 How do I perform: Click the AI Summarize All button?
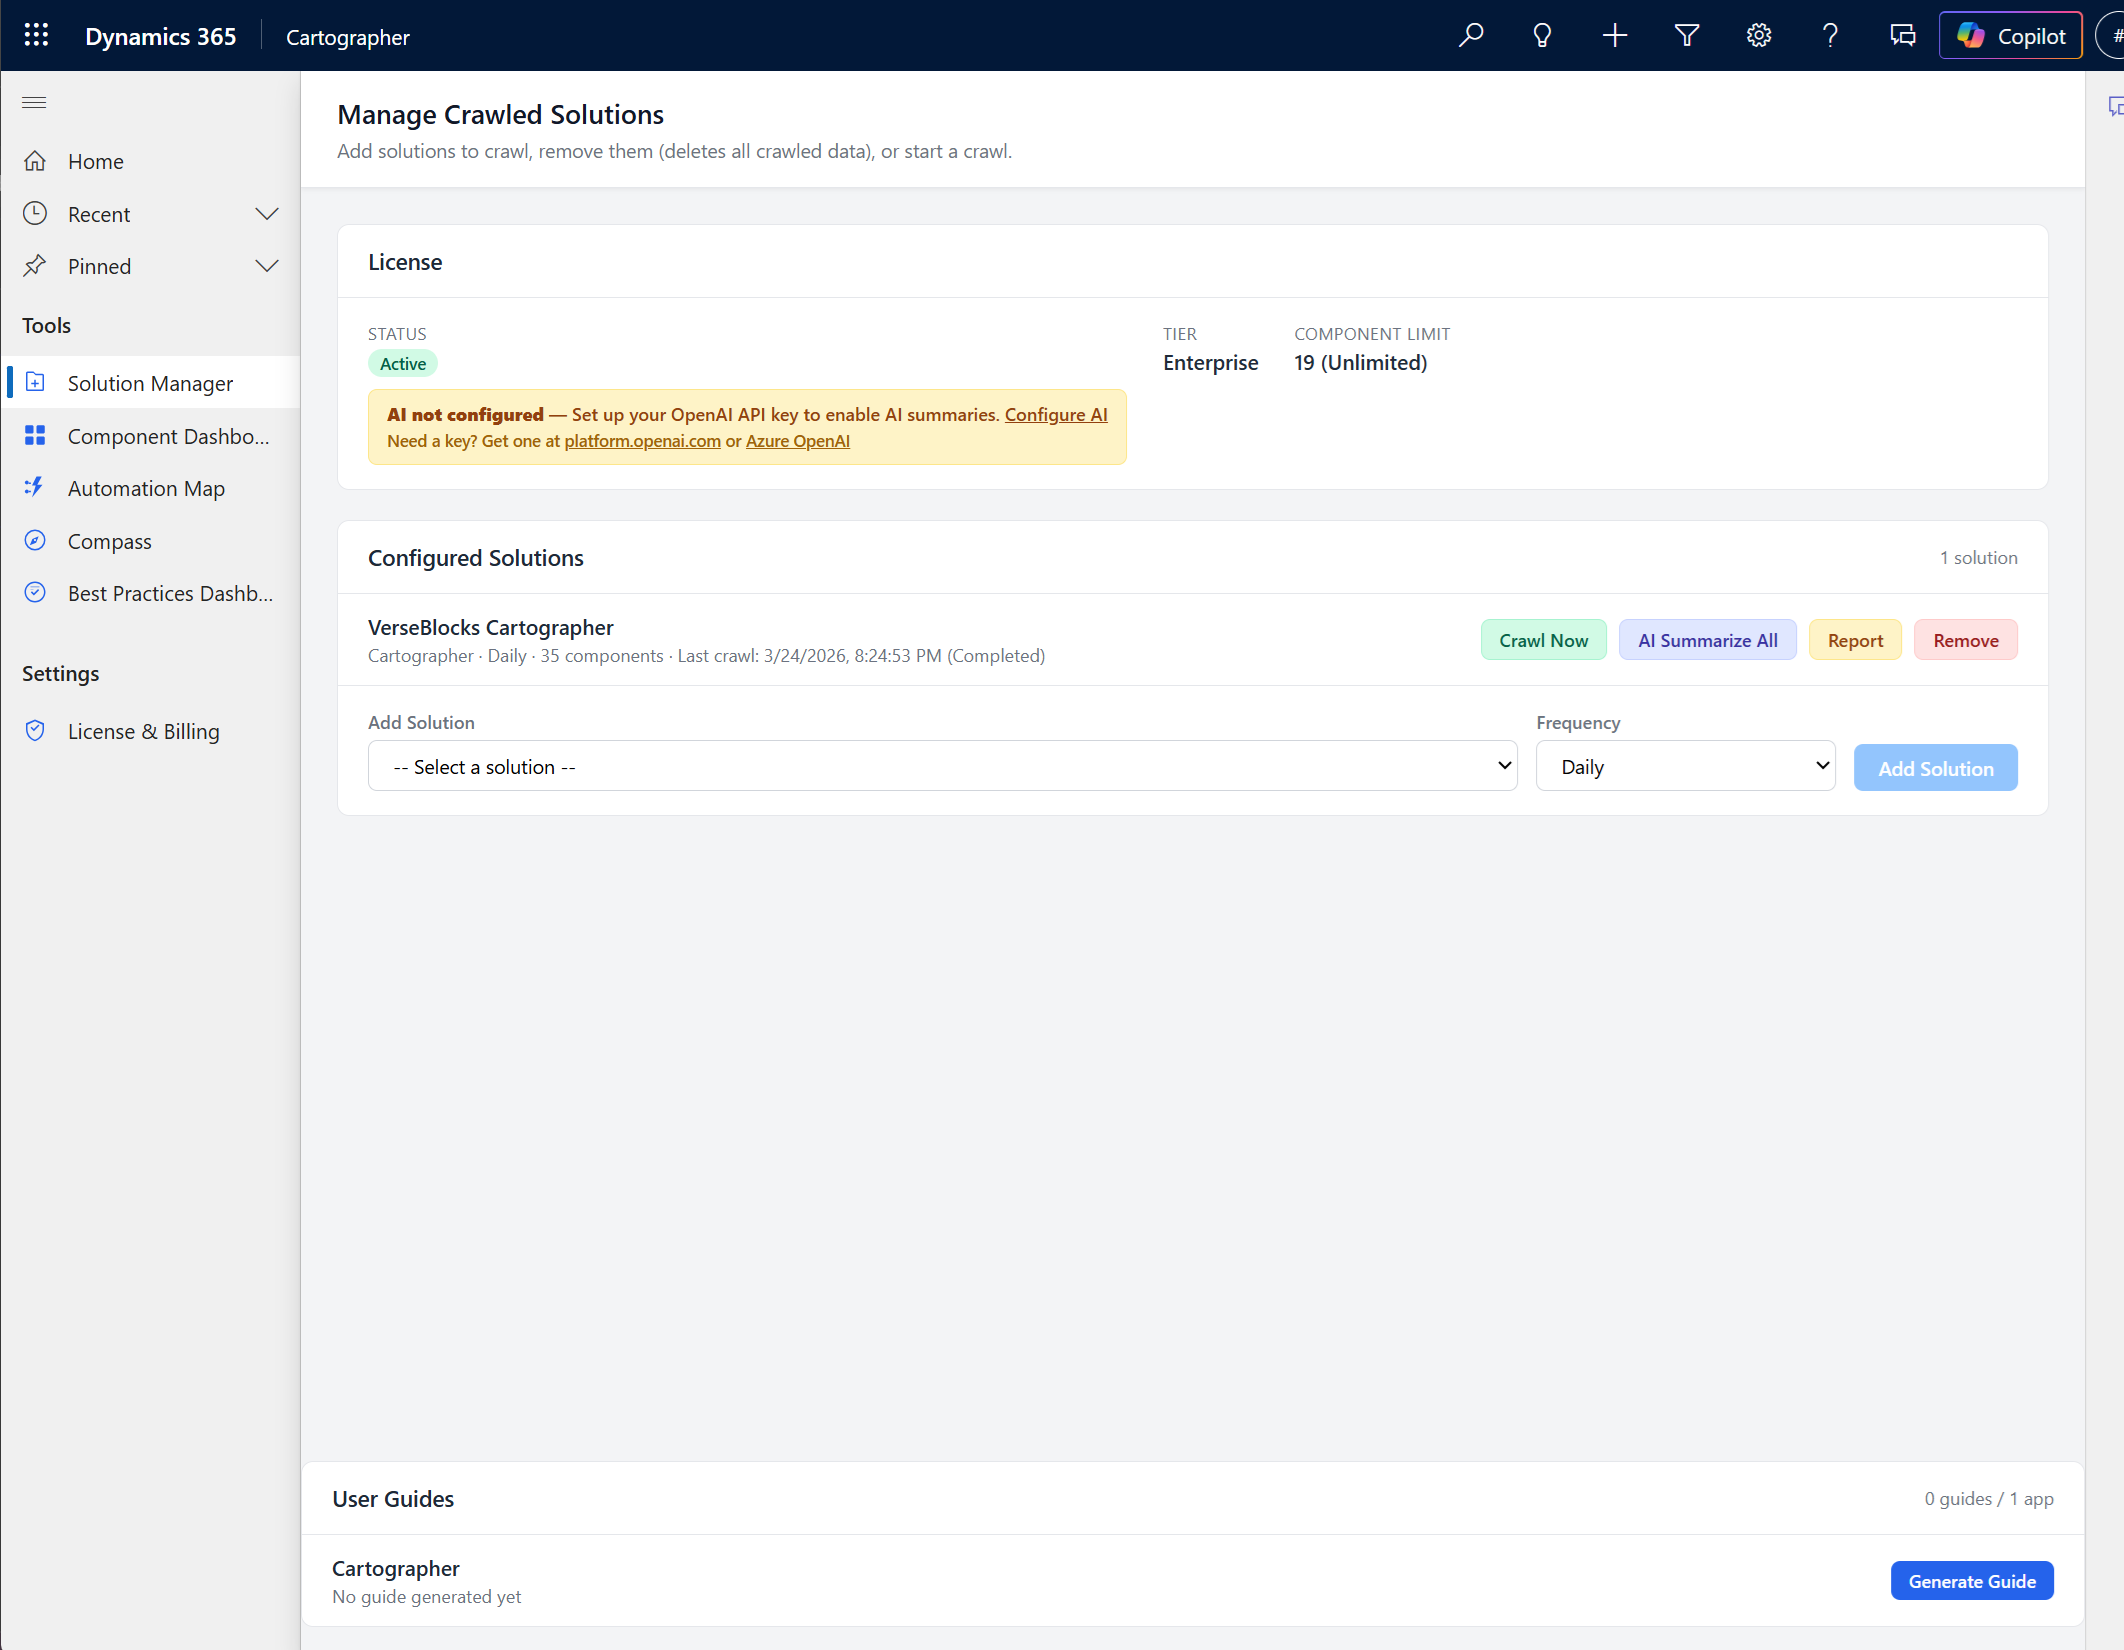1707,640
